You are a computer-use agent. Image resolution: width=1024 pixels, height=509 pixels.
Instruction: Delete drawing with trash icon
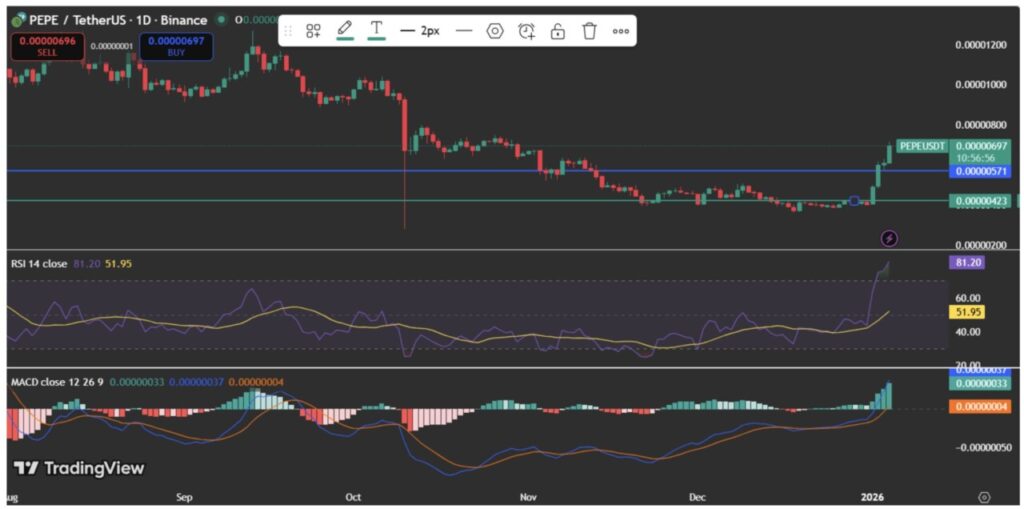tap(589, 31)
